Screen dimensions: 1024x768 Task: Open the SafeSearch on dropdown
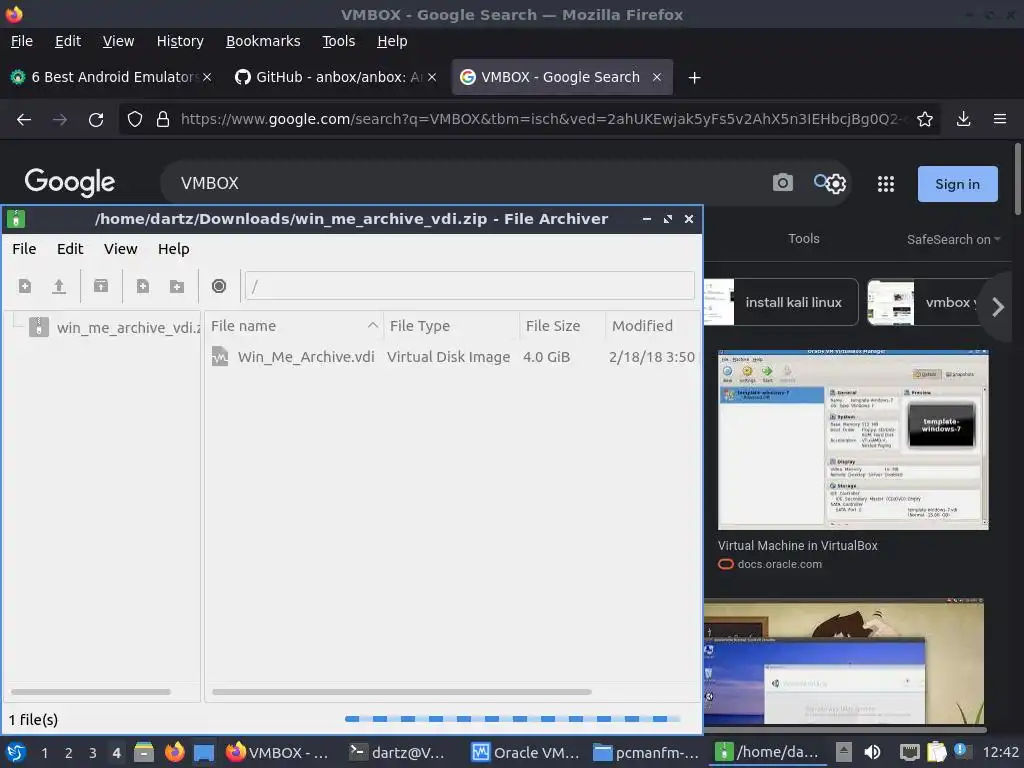[953, 240]
